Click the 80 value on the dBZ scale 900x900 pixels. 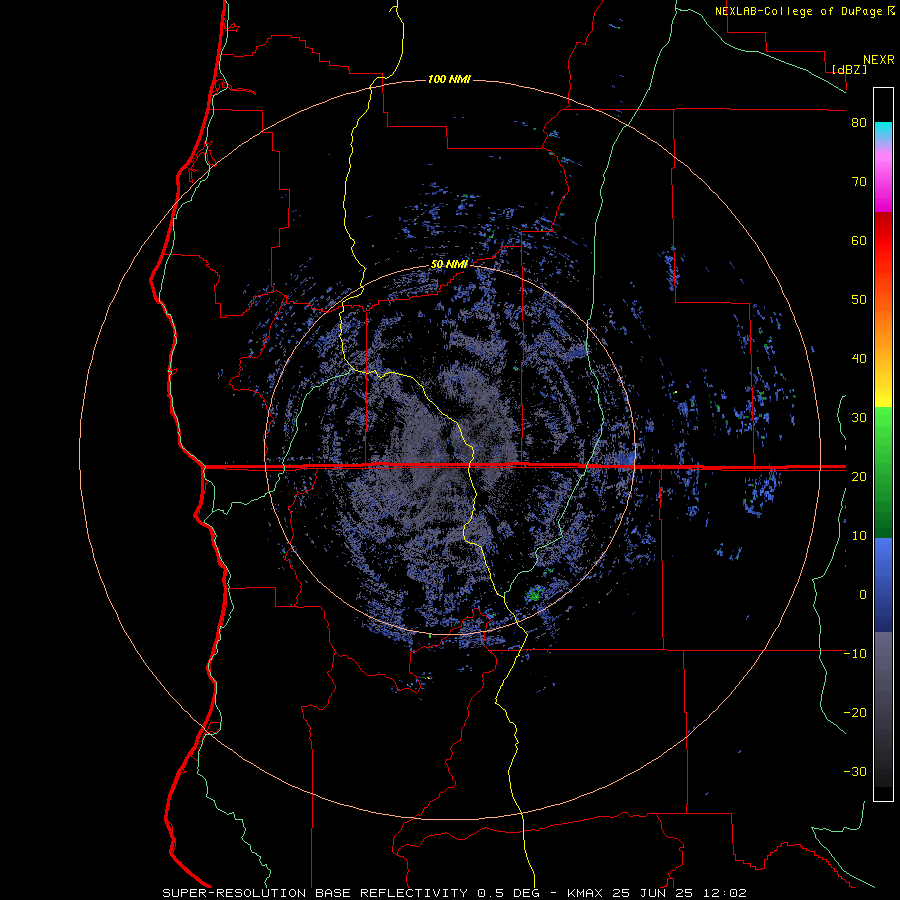pyautogui.click(x=859, y=123)
